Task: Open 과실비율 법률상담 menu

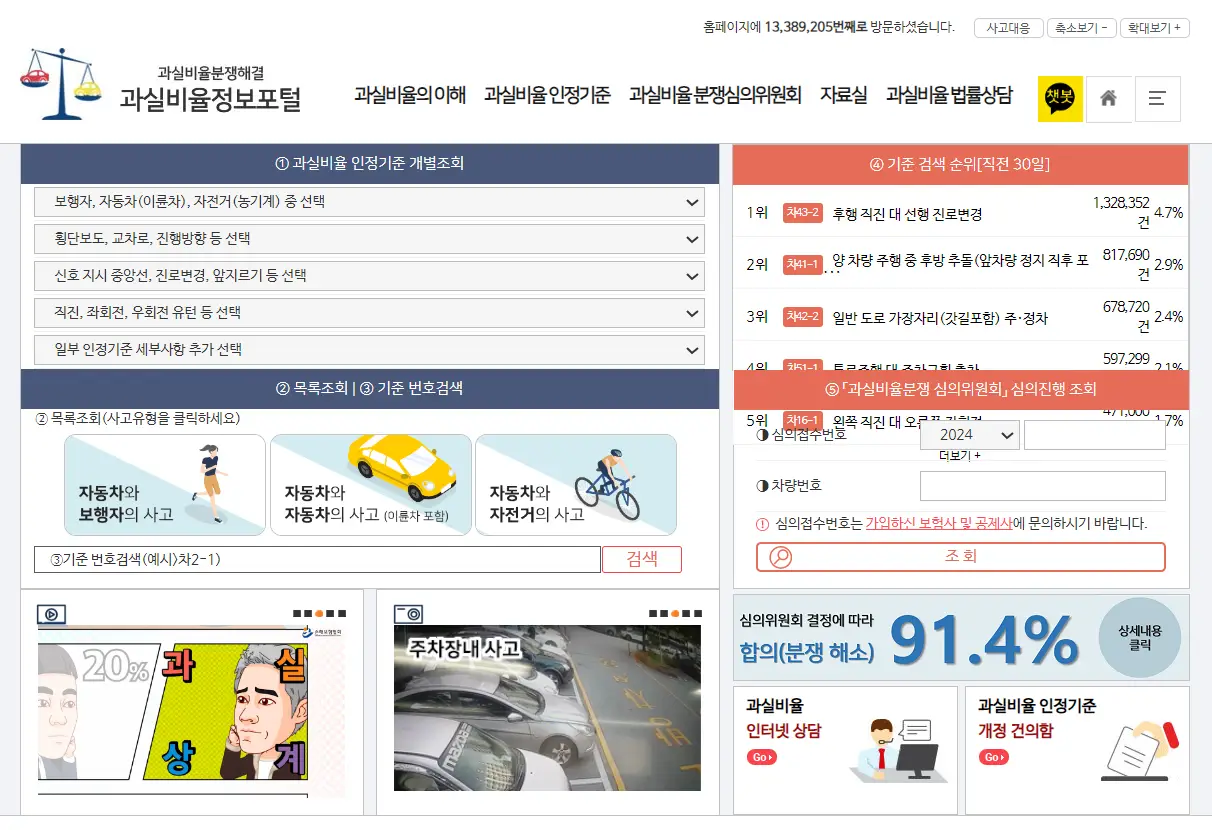Action: pyautogui.click(x=949, y=96)
